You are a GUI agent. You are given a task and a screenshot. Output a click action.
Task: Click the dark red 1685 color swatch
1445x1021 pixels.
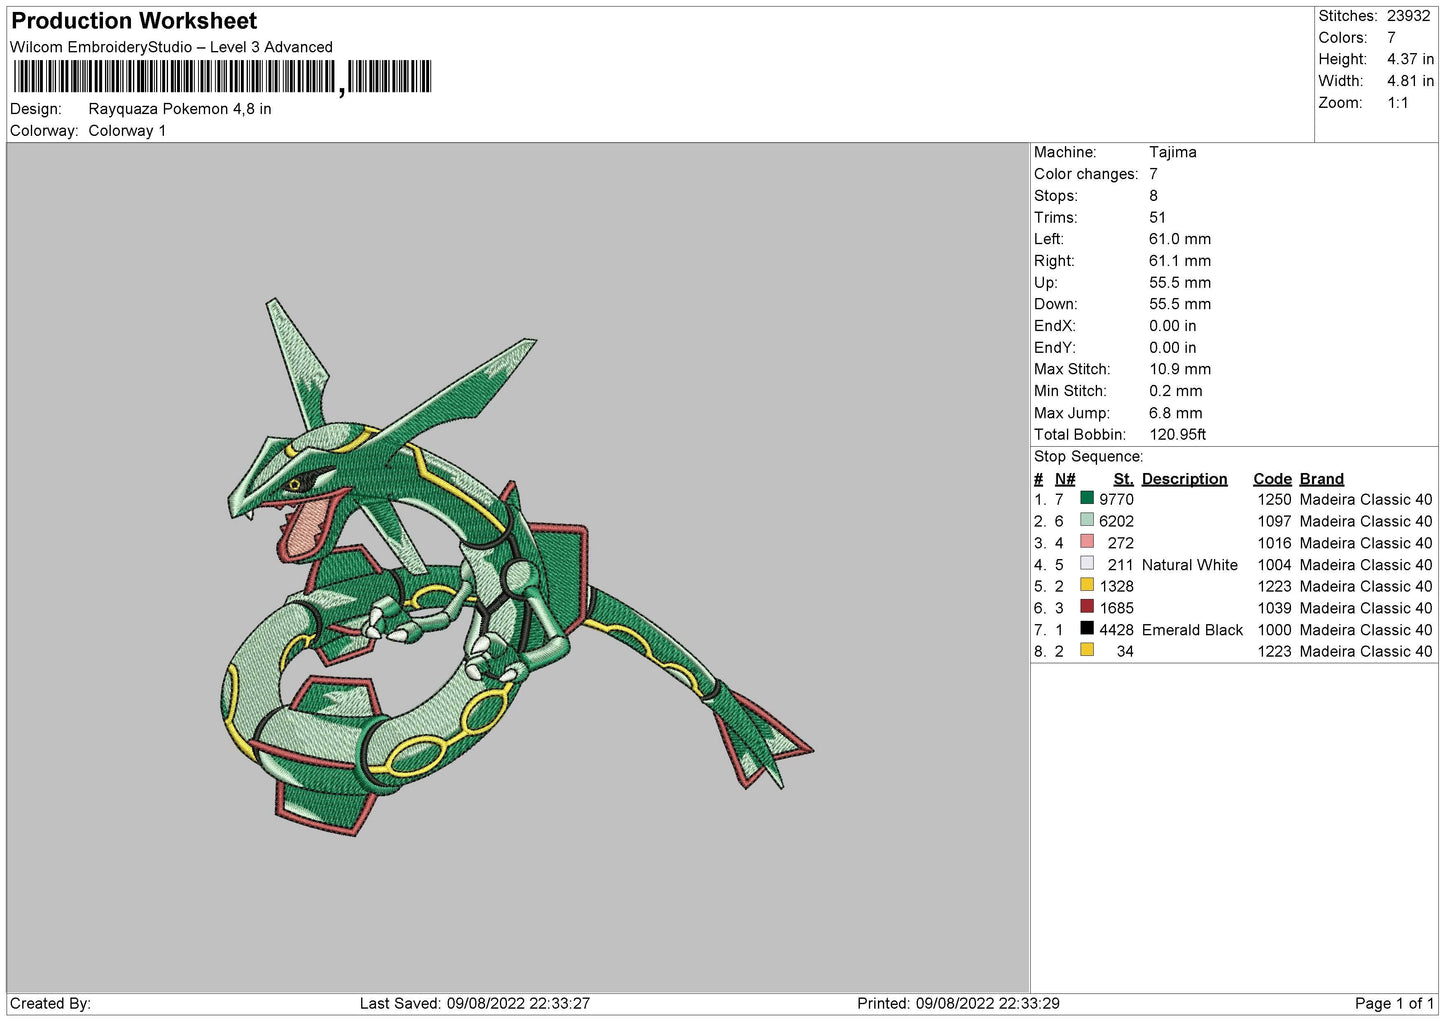1087,607
